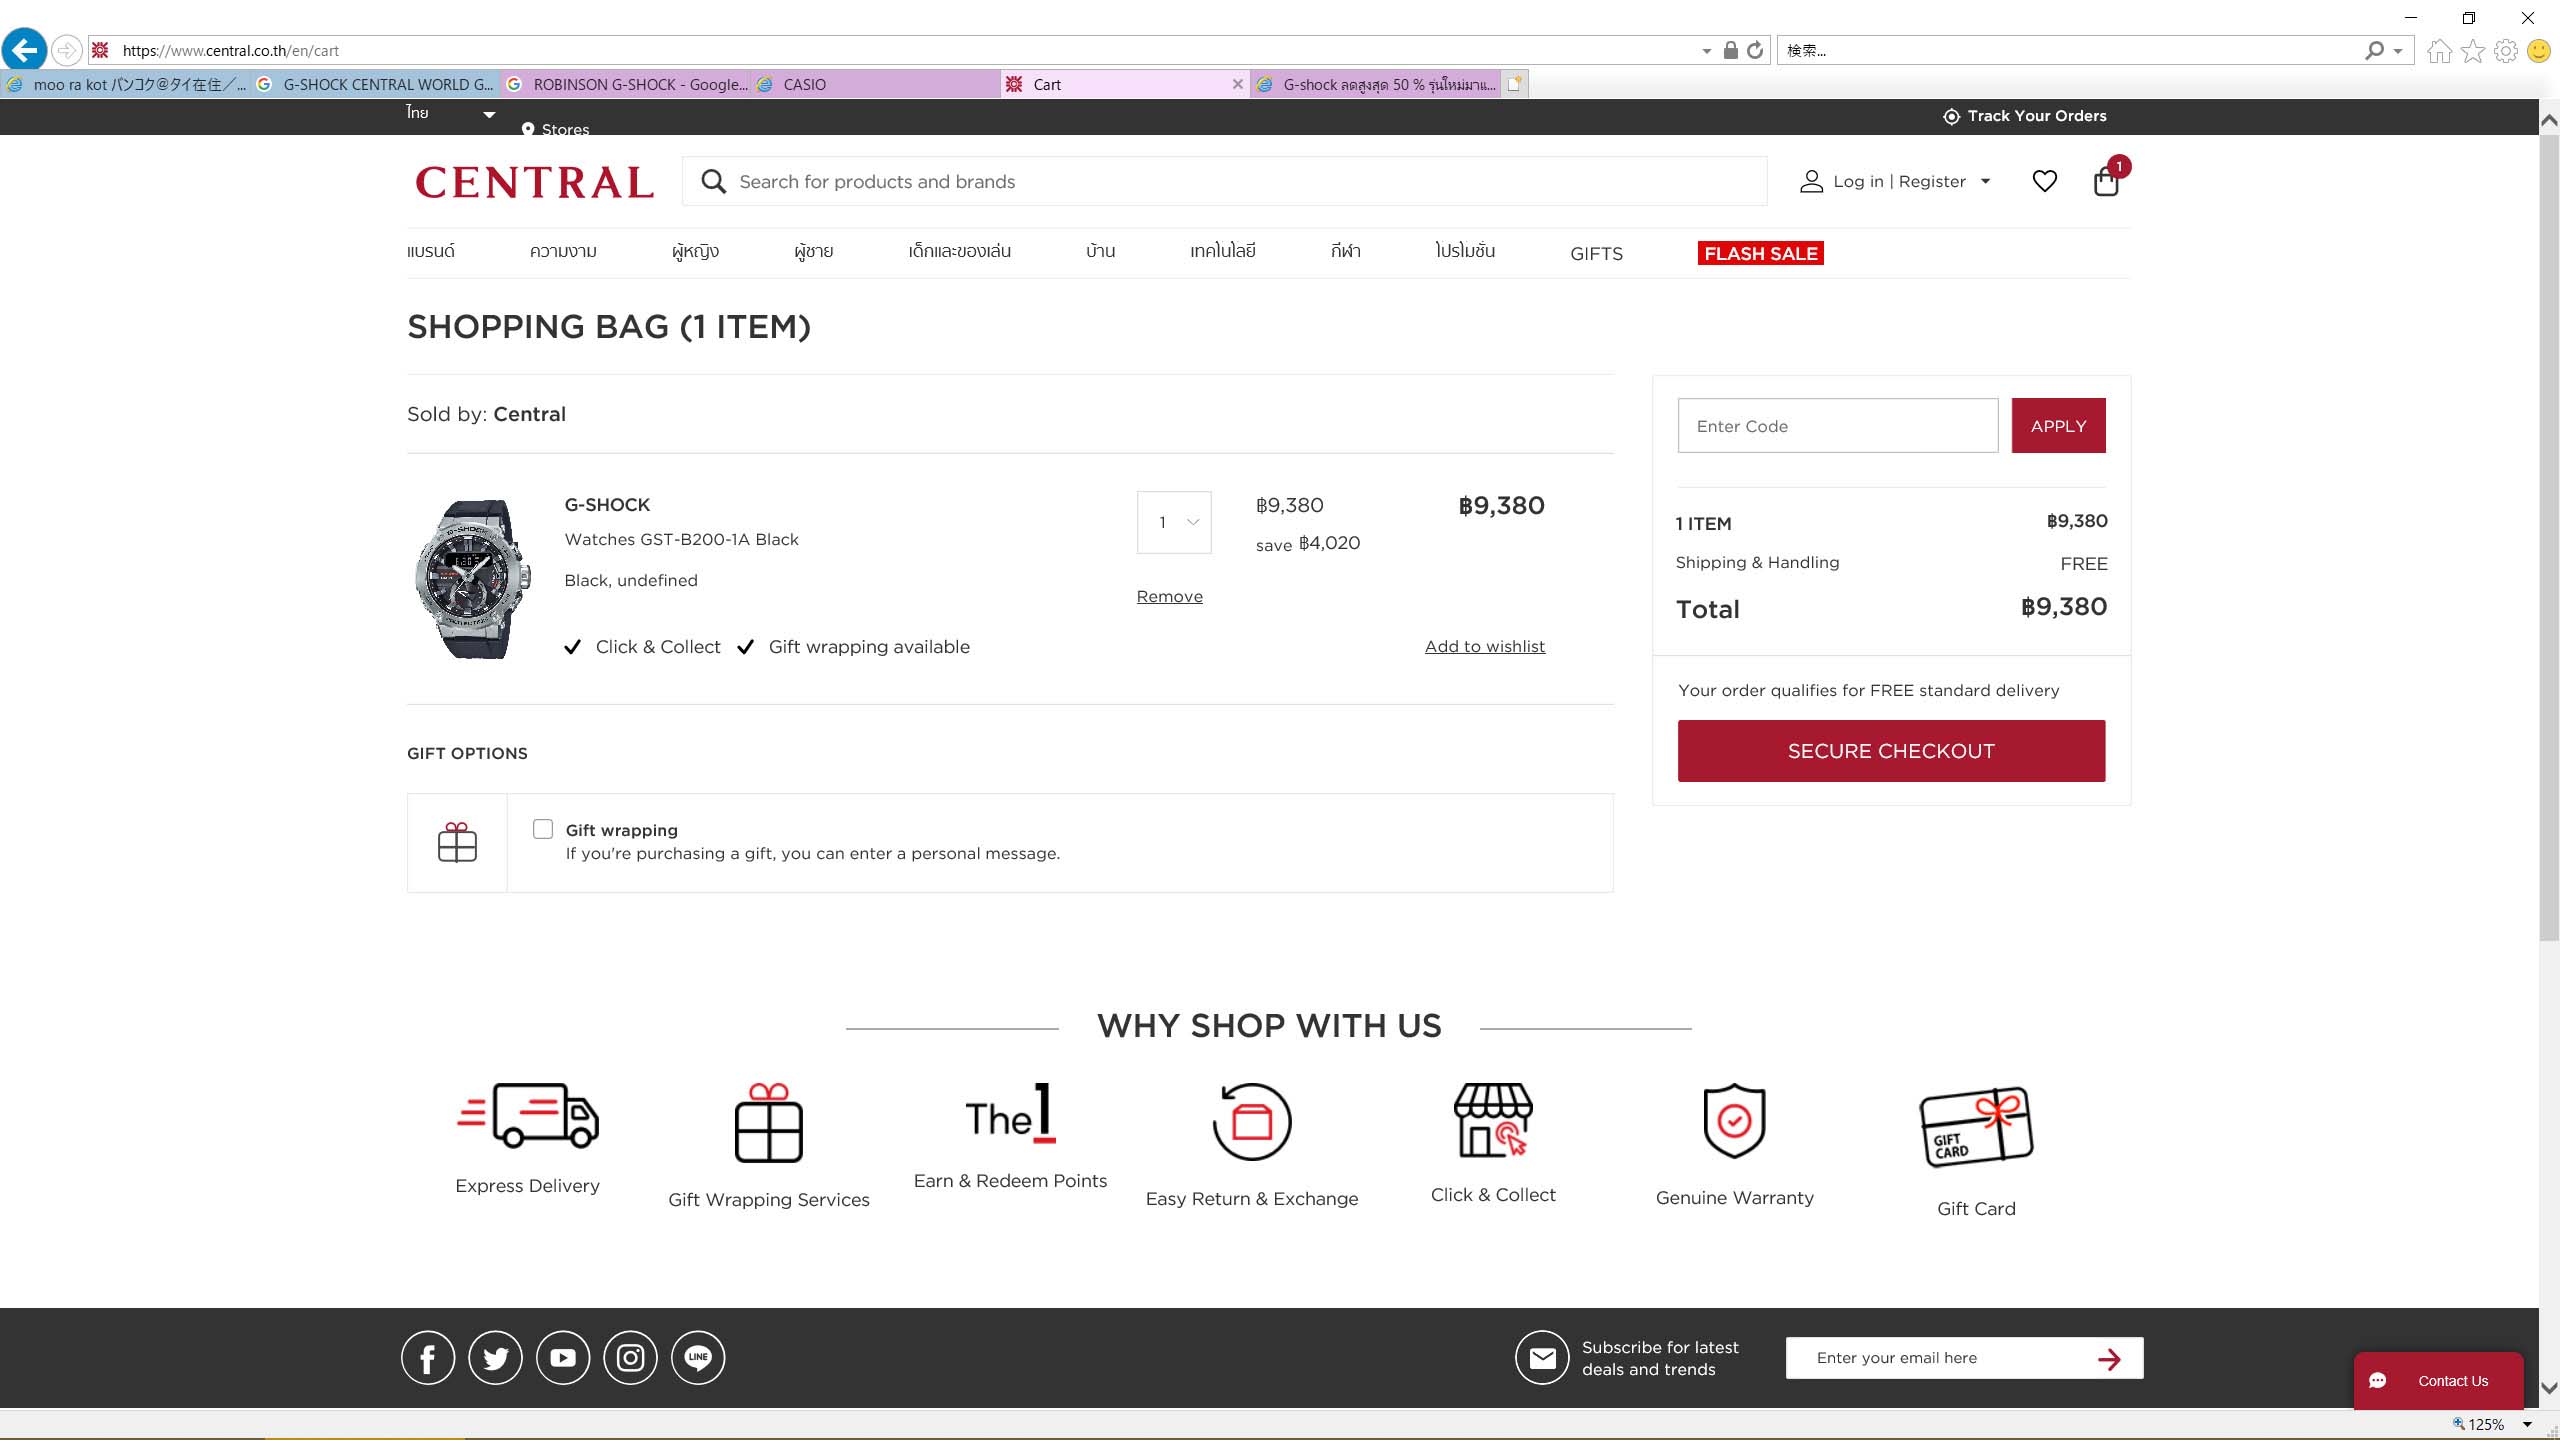The image size is (2560, 1440).
Task: Open the item quantity dropdown
Action: [x=1174, y=522]
